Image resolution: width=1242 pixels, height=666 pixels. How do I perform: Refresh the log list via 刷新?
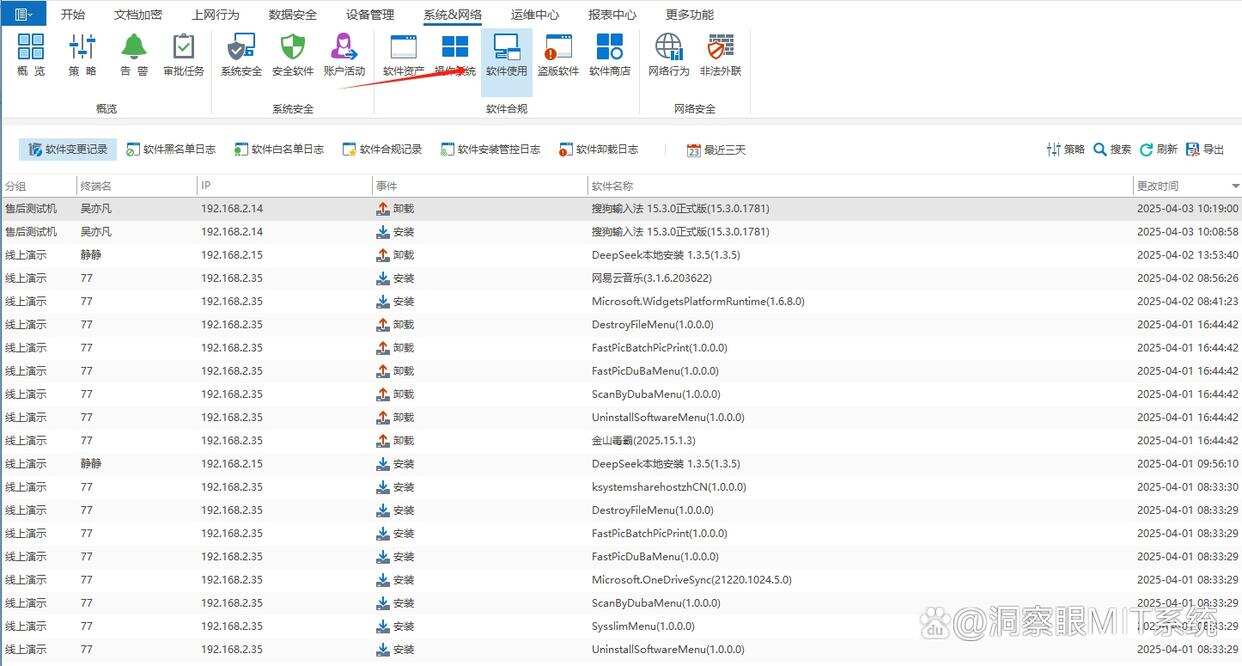pyautogui.click(x=1158, y=149)
